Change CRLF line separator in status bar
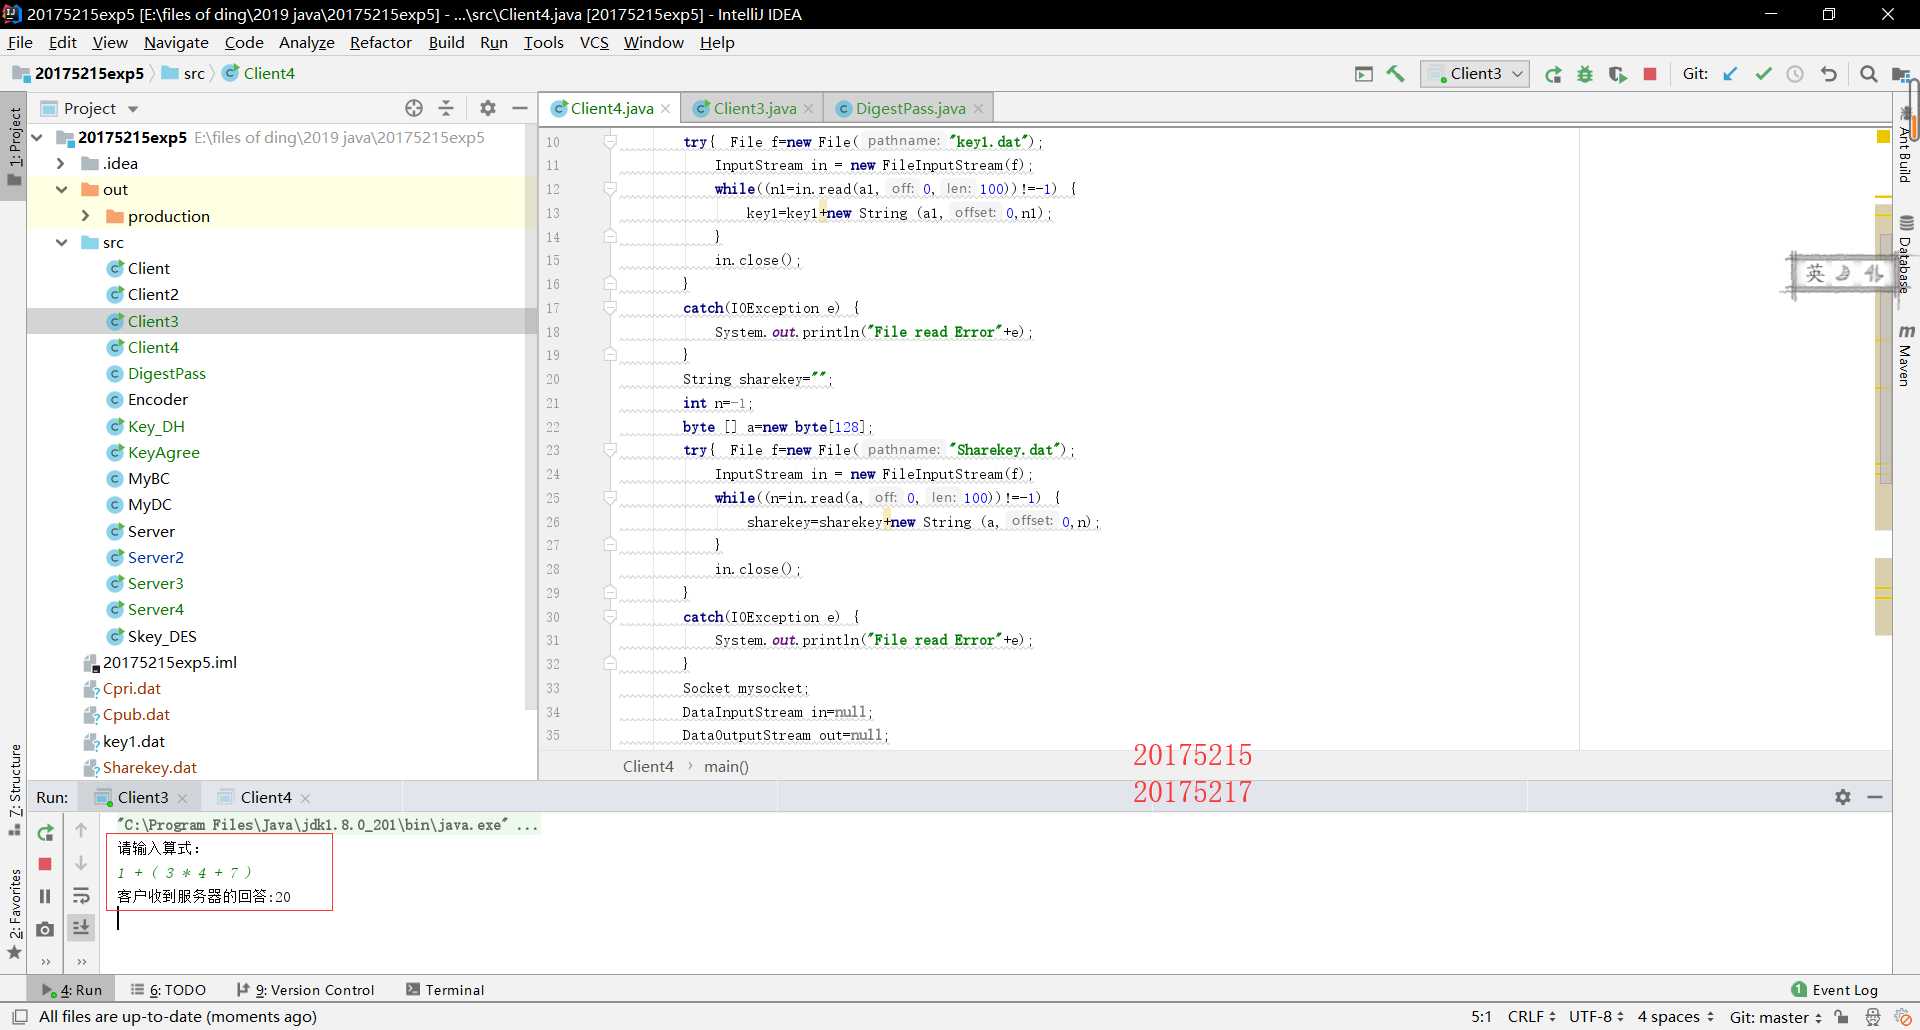Viewport: 1920px width, 1030px height. coord(1532,1017)
